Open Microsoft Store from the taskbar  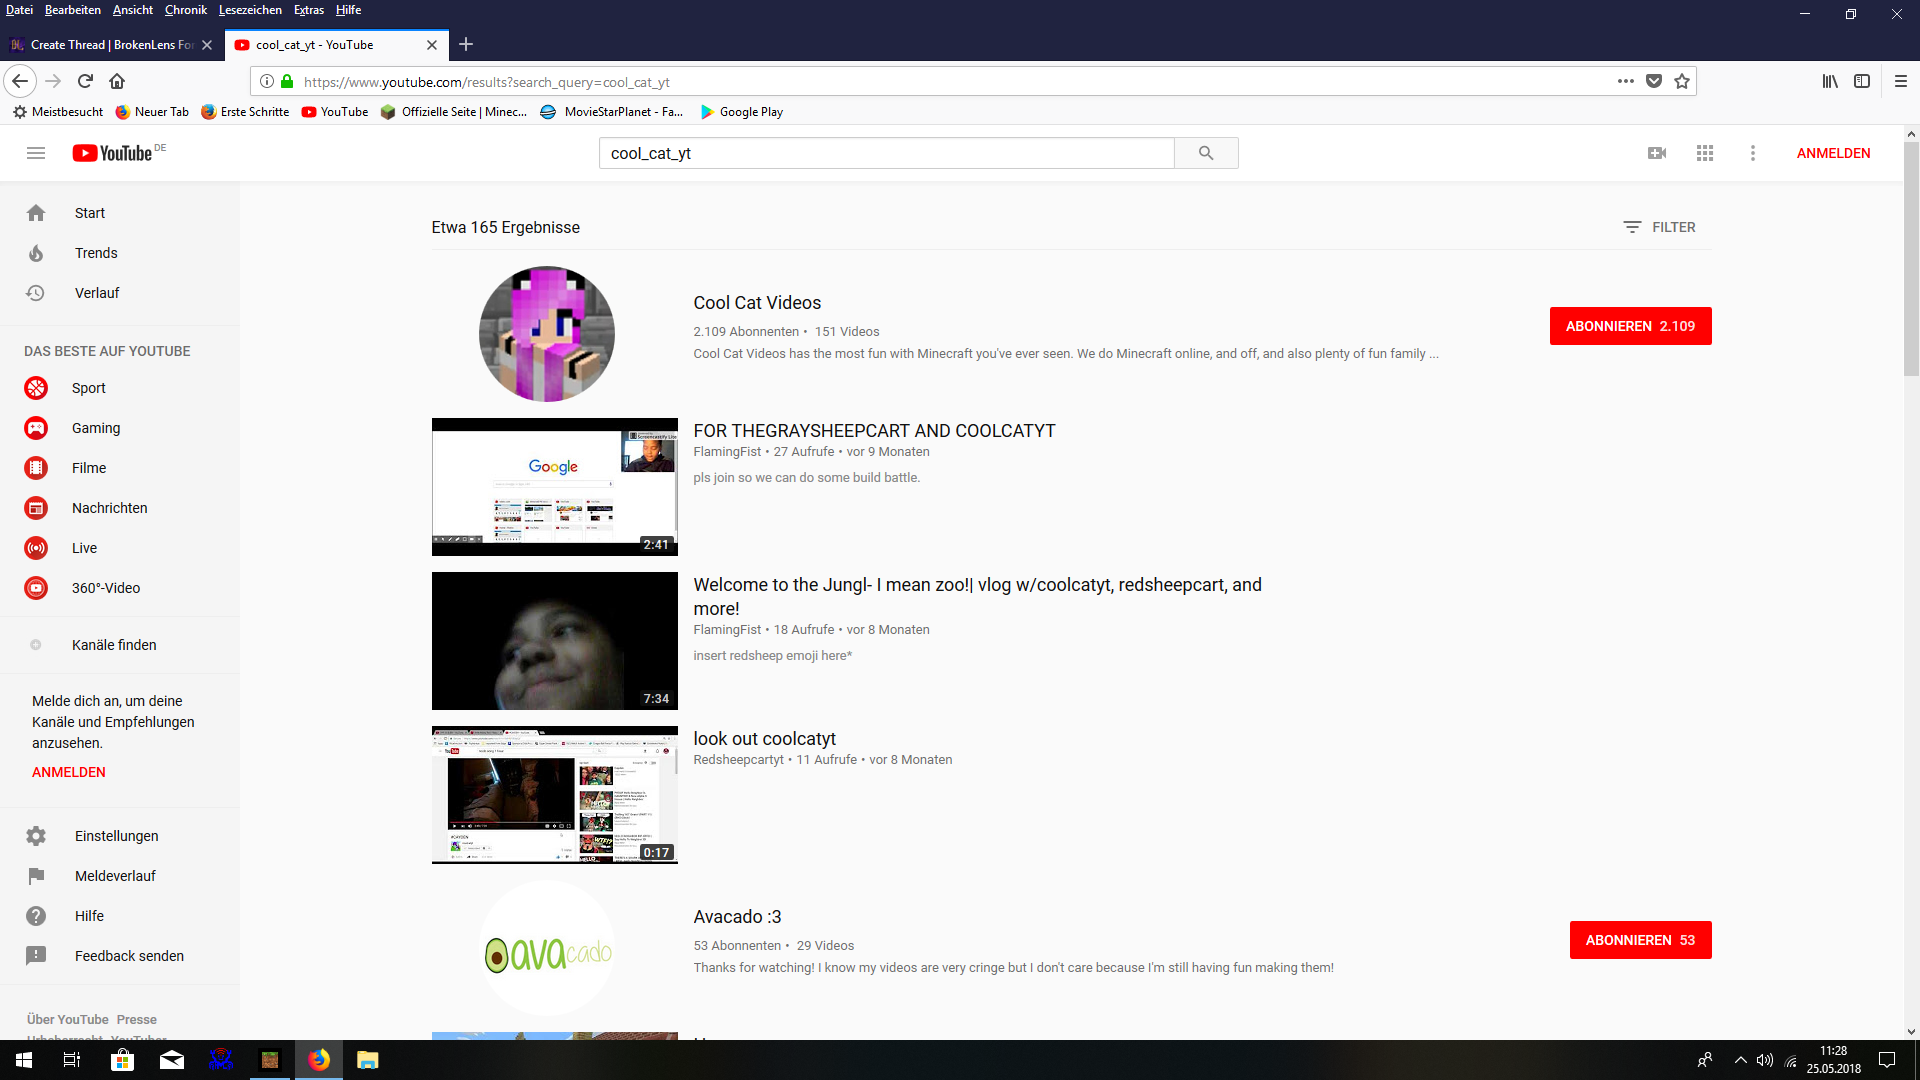122,1060
